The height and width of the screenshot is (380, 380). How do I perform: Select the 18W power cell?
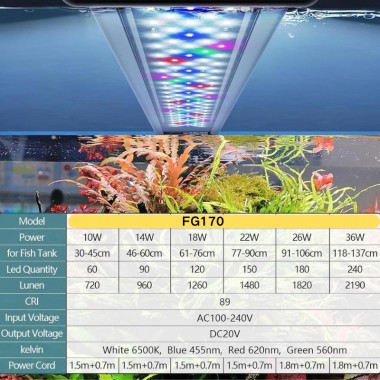[197, 237]
